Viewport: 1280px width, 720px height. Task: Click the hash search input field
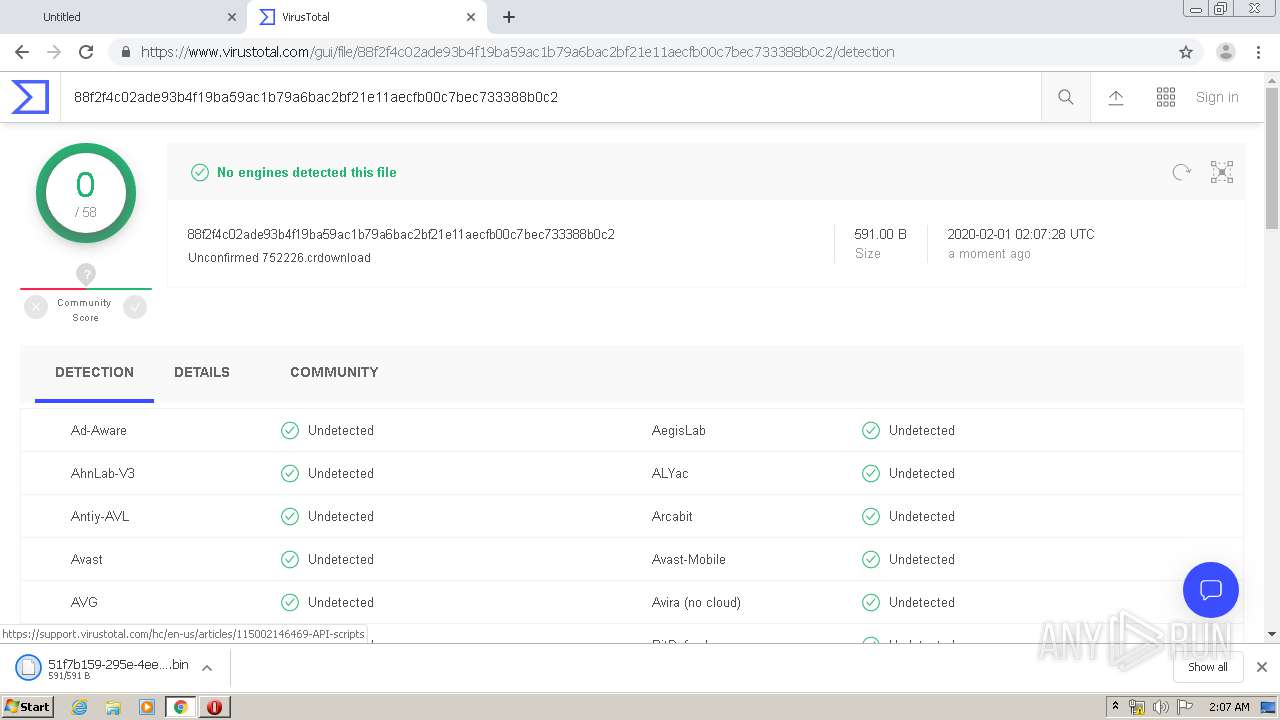pos(550,97)
